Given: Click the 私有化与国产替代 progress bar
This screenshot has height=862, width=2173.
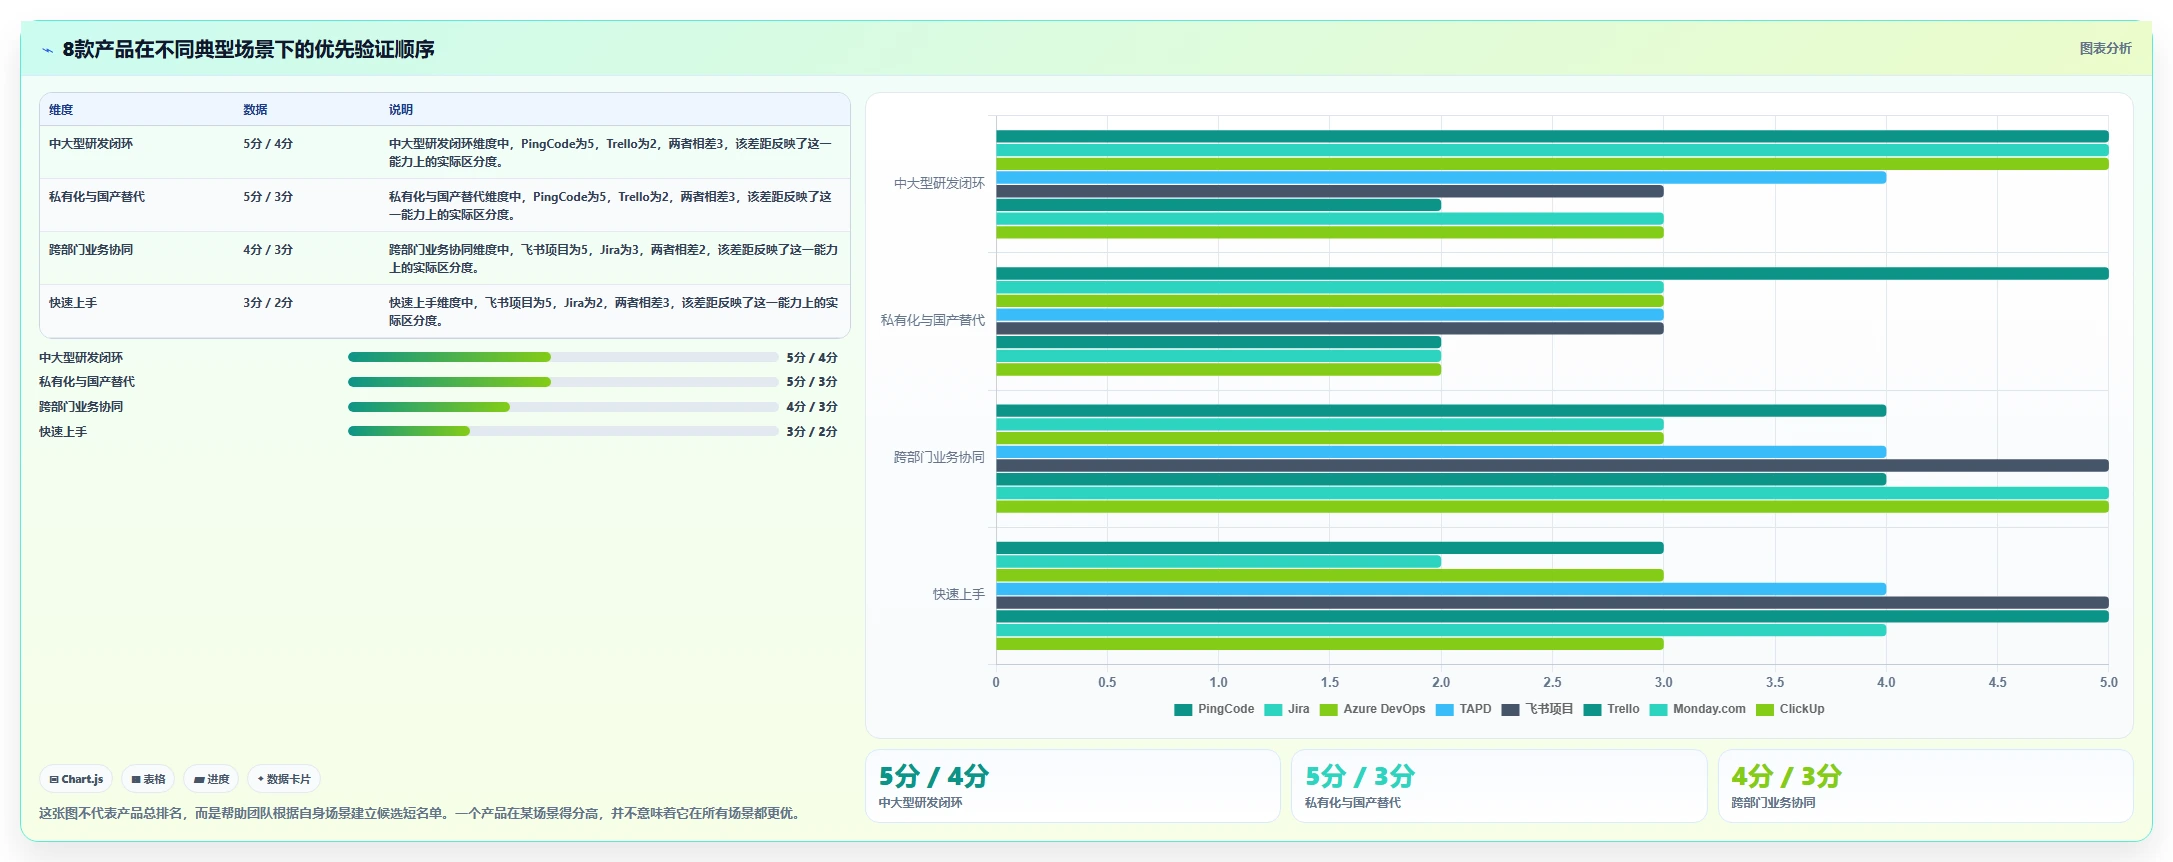Looking at the screenshot, I should click(x=563, y=382).
